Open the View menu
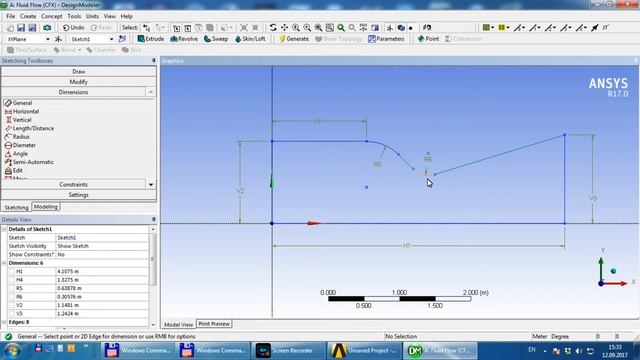The width and height of the screenshot is (640, 360). pyautogui.click(x=109, y=16)
